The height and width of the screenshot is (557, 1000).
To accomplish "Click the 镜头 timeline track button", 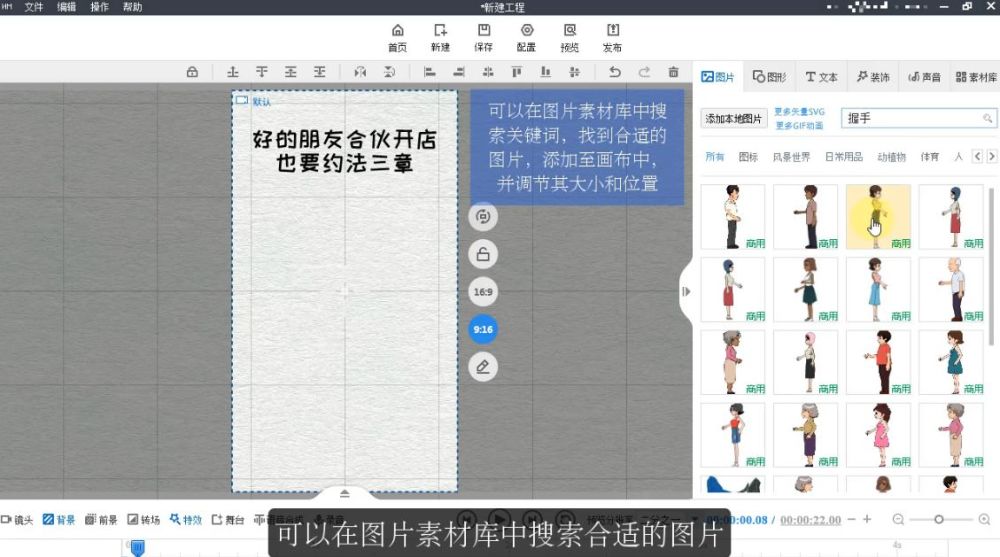I will (17, 519).
